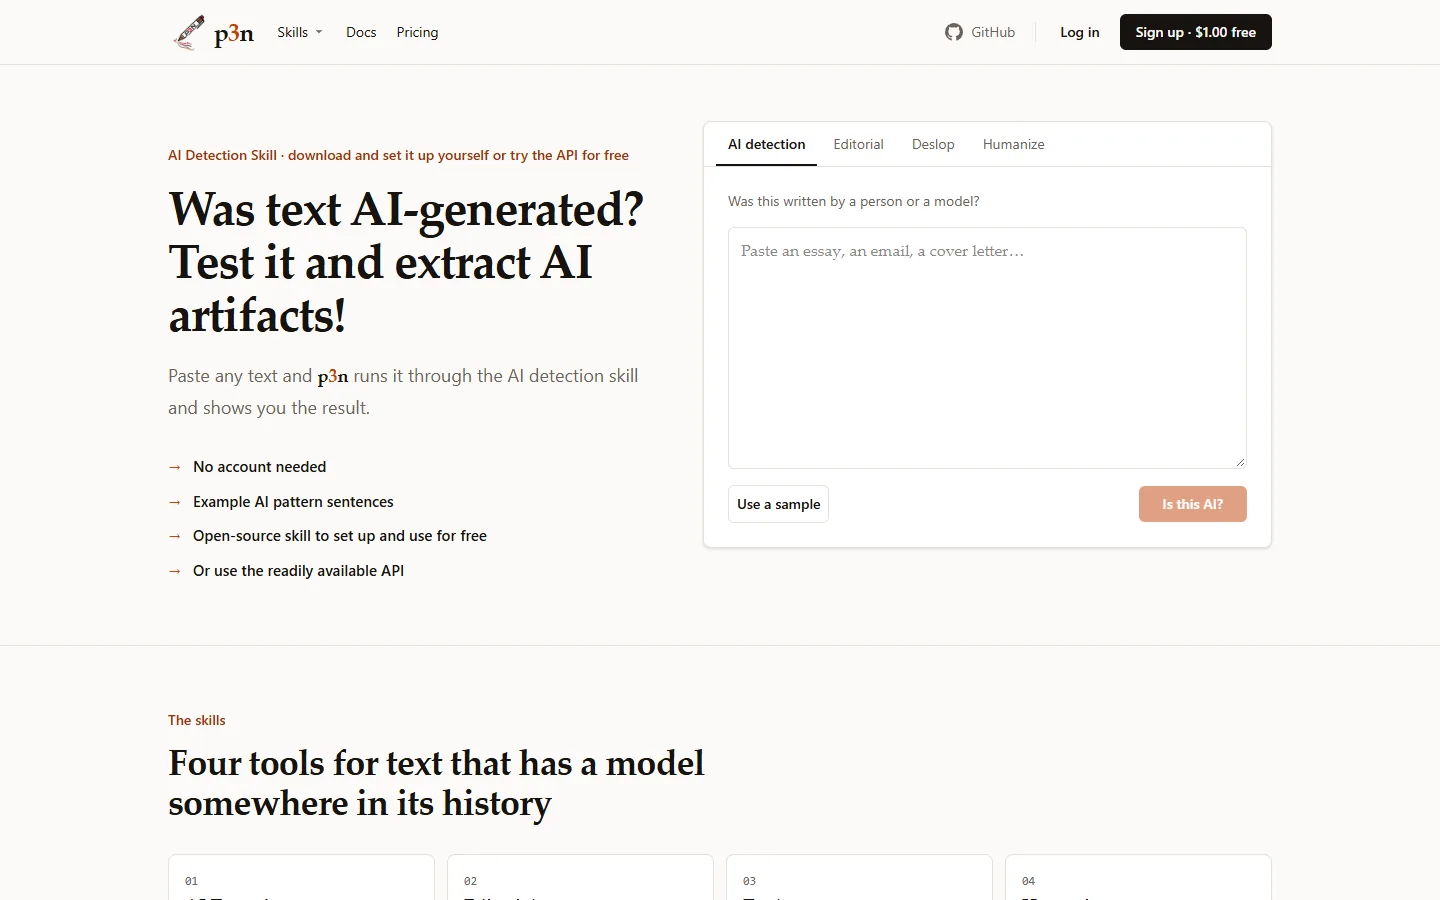Click Sign up · $1.00 free button

[x=1196, y=32]
